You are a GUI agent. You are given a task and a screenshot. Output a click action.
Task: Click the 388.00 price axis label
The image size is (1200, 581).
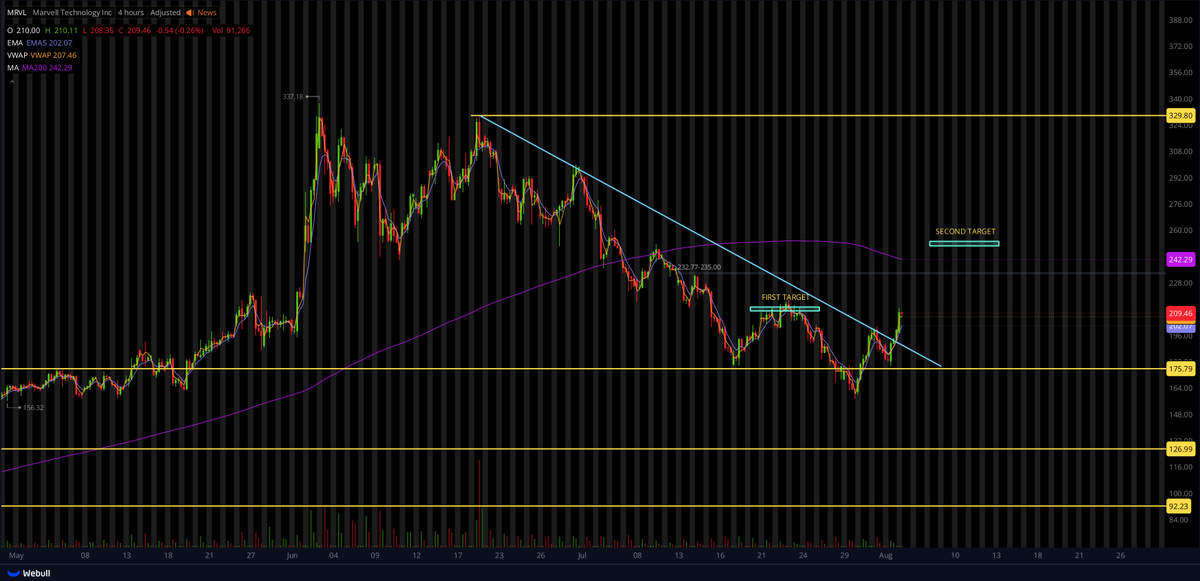click(1180, 20)
